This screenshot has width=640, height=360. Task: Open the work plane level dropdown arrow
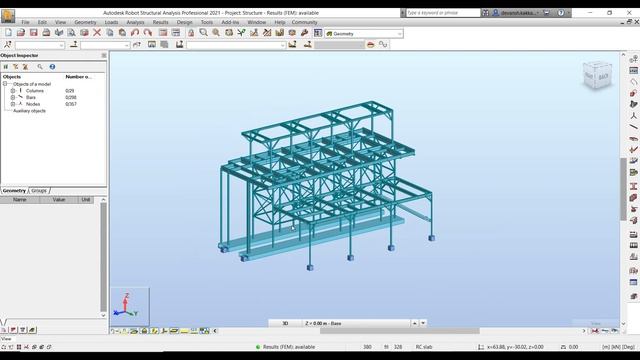[423, 323]
